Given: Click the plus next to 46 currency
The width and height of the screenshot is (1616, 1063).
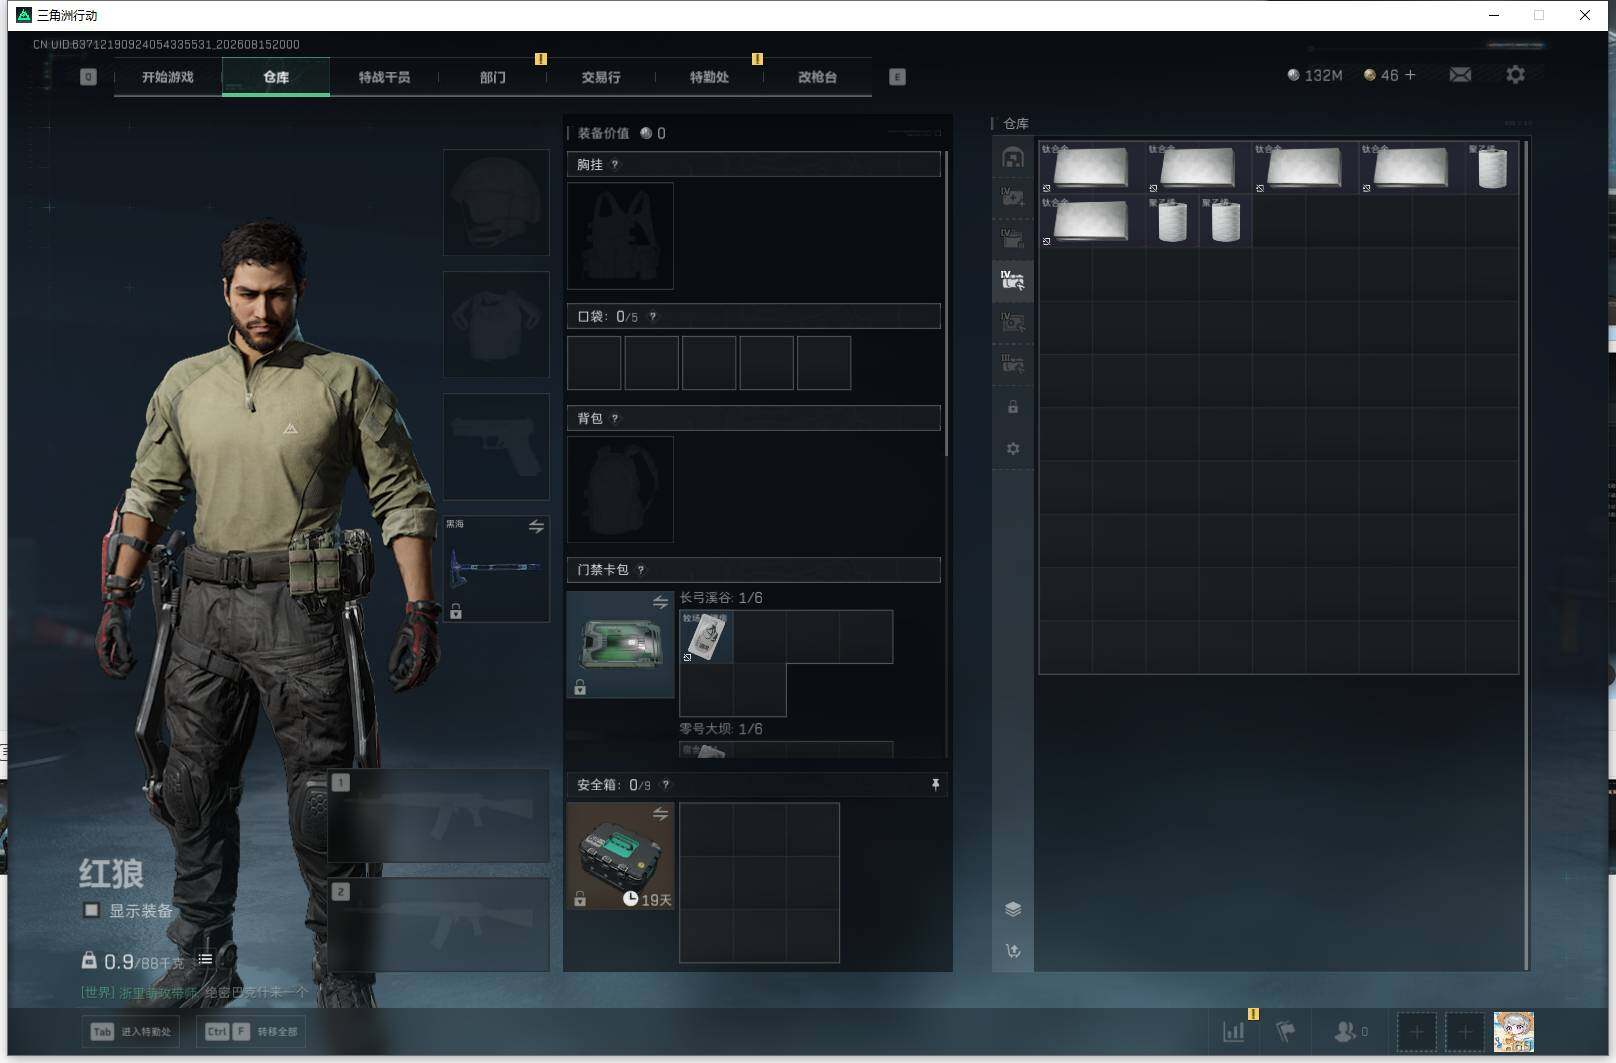Looking at the screenshot, I should tap(1410, 75).
